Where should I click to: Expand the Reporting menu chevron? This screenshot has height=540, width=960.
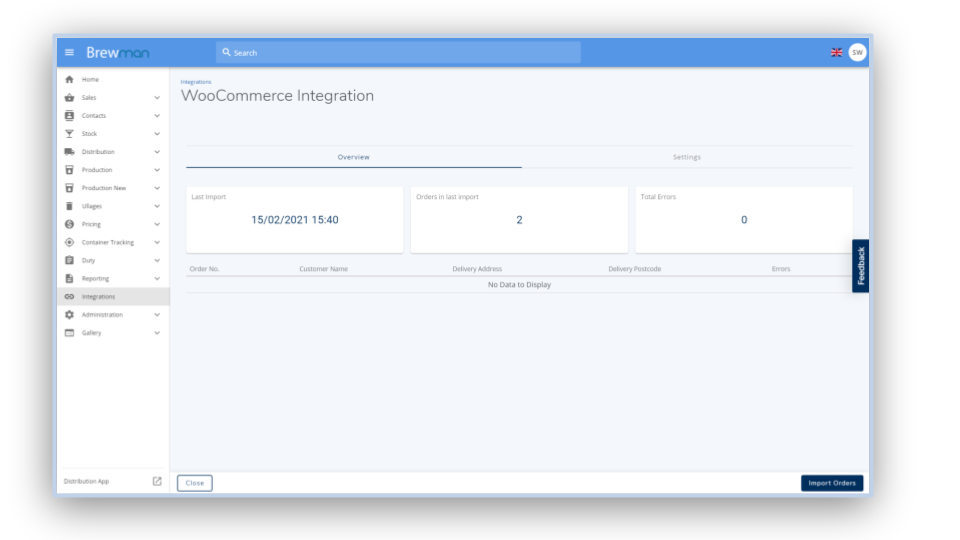[157, 279]
